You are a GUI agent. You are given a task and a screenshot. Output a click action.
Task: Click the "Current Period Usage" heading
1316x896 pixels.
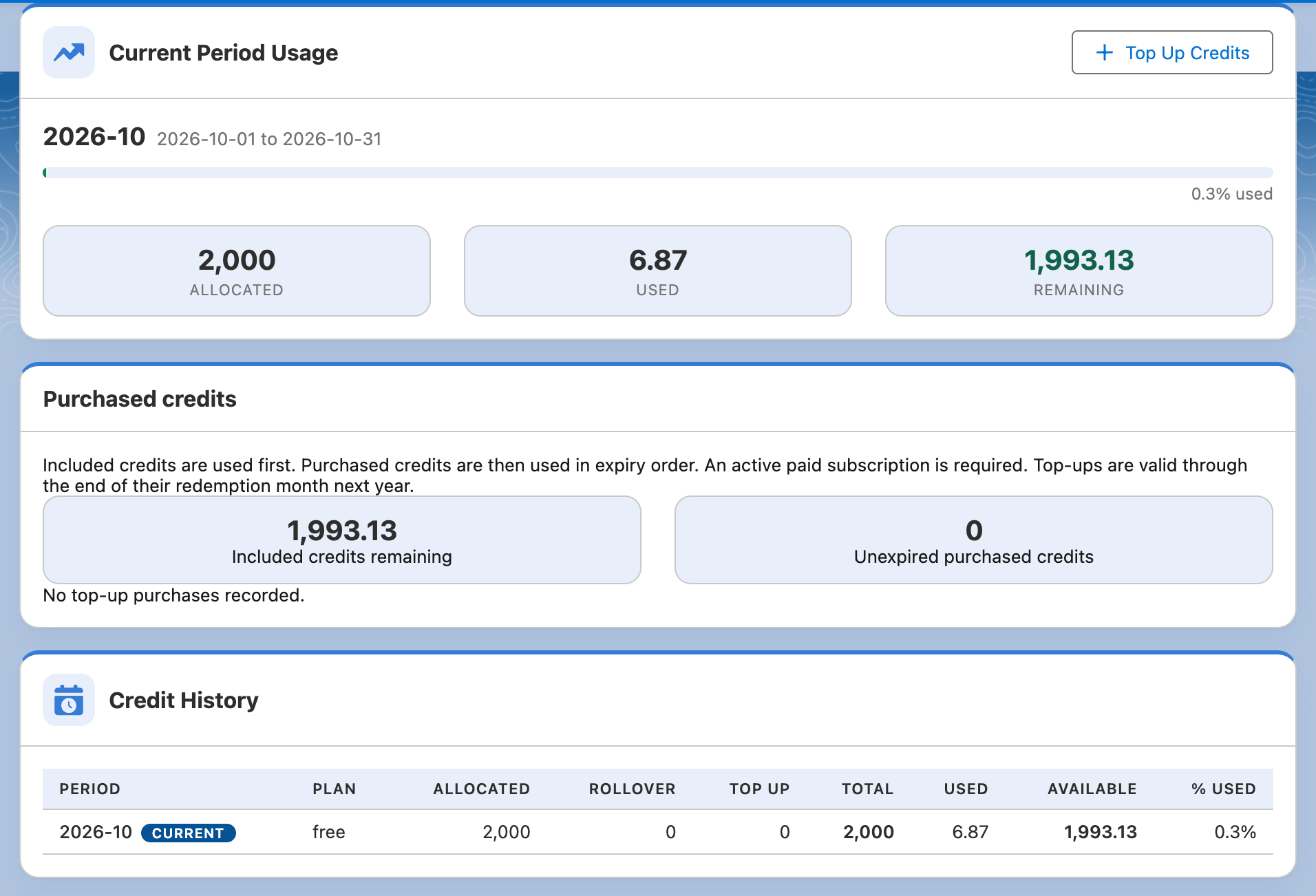tap(224, 53)
